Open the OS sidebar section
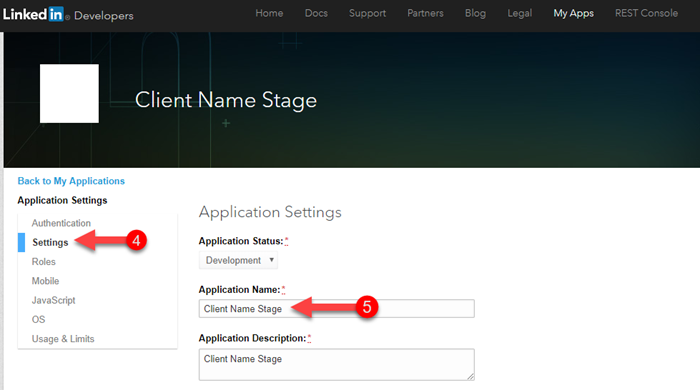 point(38,319)
